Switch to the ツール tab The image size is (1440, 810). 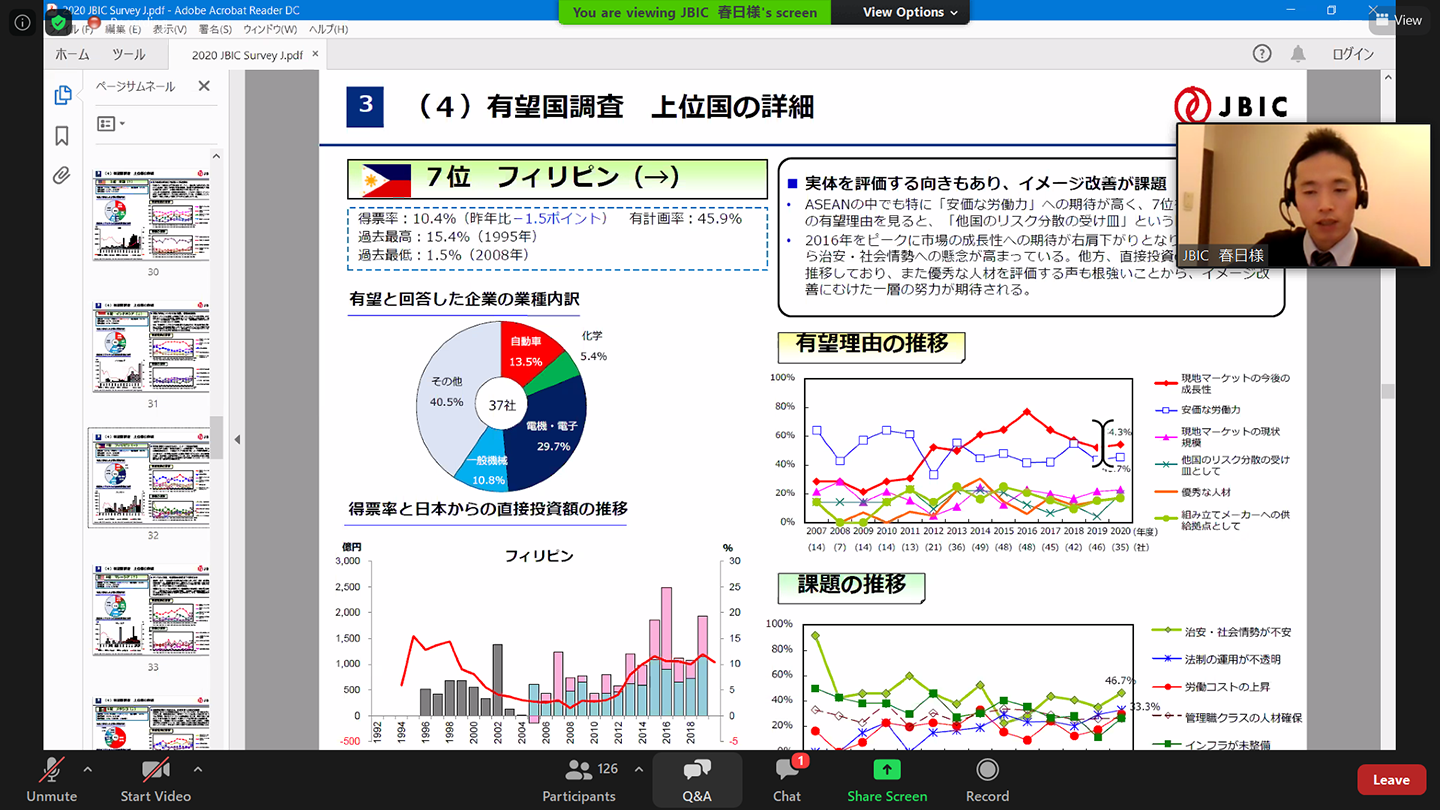click(128, 54)
